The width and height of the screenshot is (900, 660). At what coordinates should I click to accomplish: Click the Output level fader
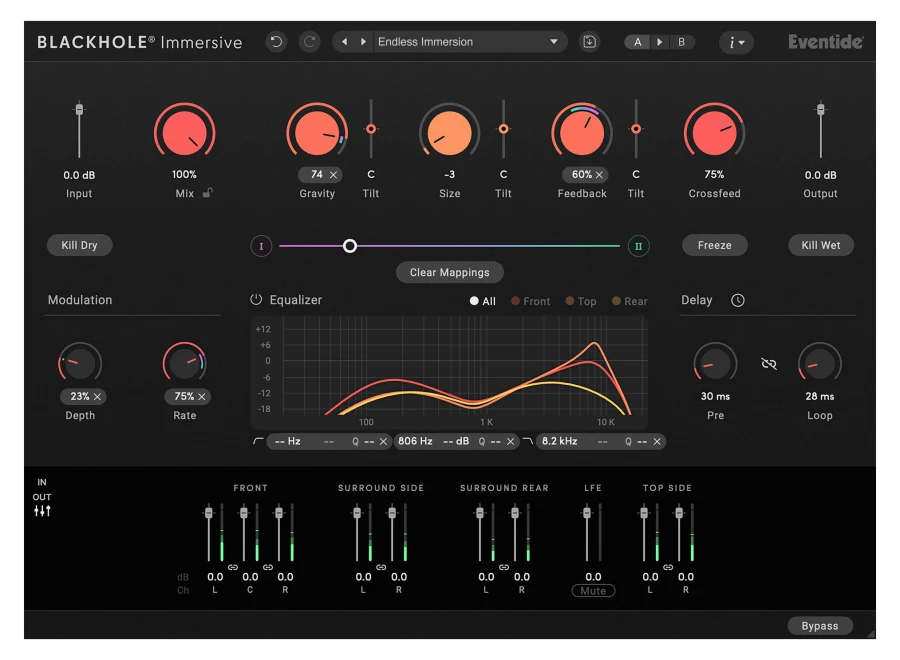(x=821, y=109)
